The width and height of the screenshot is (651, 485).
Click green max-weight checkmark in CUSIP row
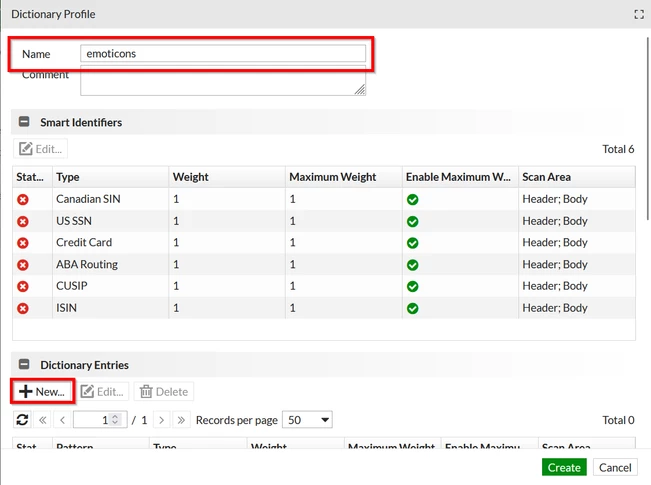[x=412, y=287]
